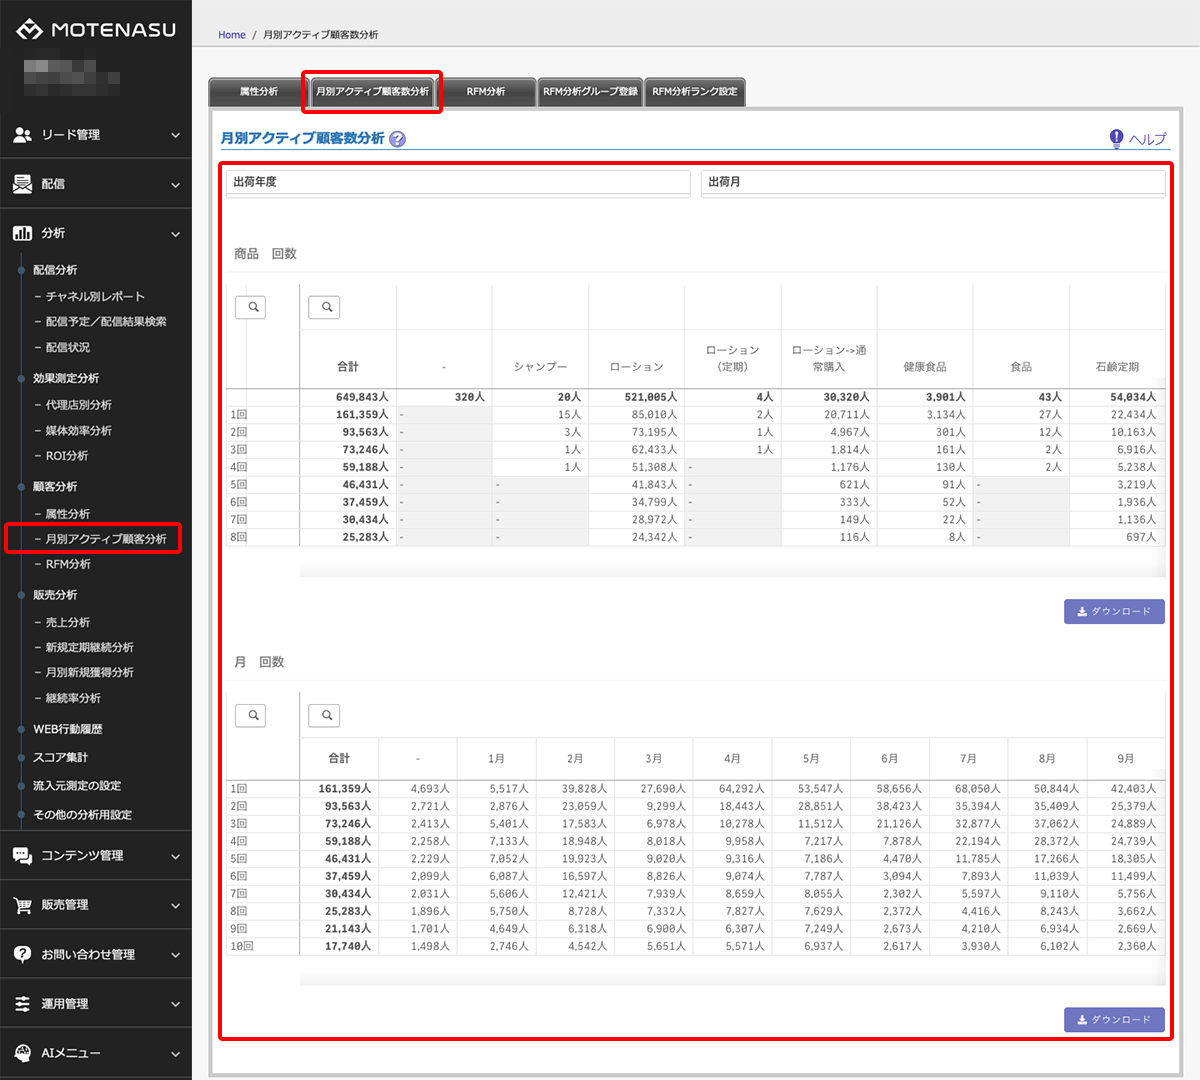
Task: Click the first magnifier in the product table
Action: click(250, 307)
